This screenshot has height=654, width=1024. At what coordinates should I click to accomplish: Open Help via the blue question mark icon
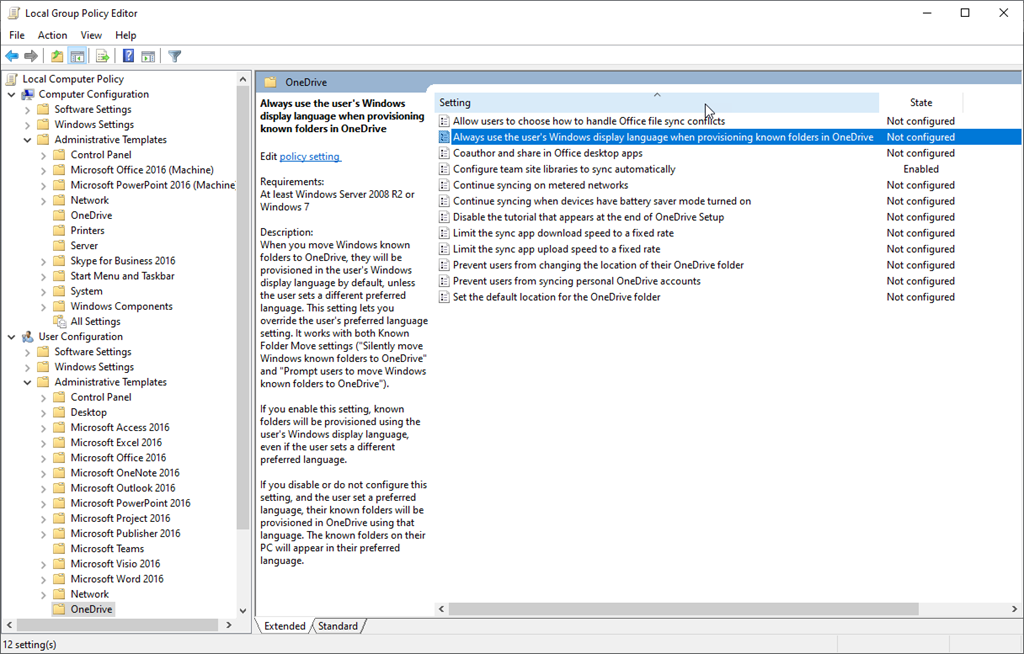[x=128, y=56]
